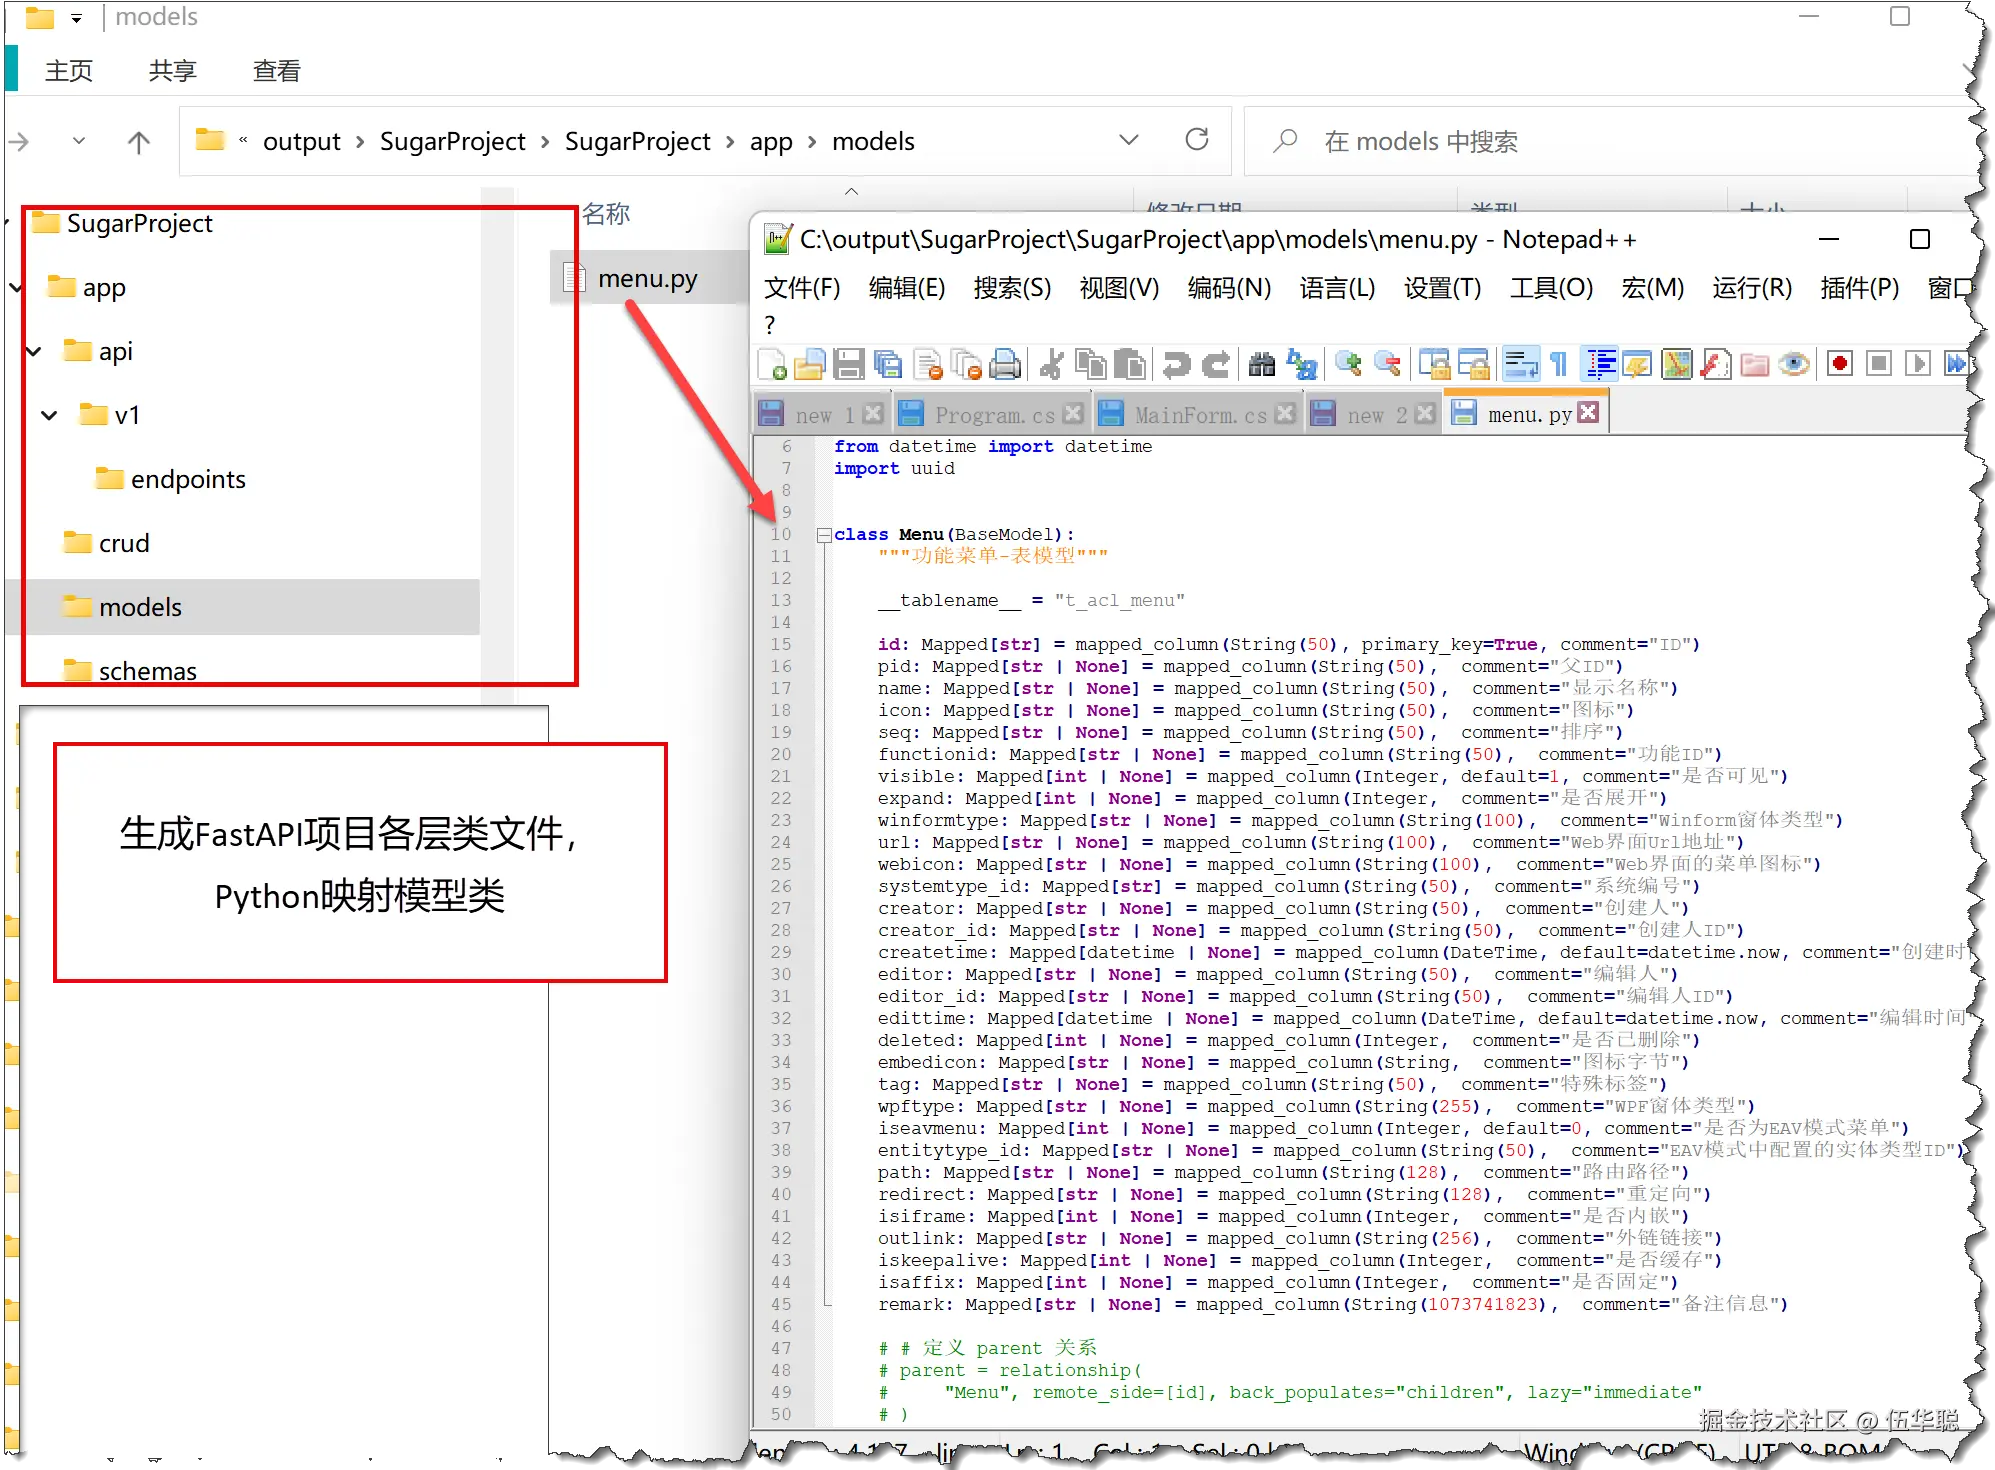The image size is (1995, 1470).
Task: Collapse the class Menu fold marker
Action: [824, 535]
